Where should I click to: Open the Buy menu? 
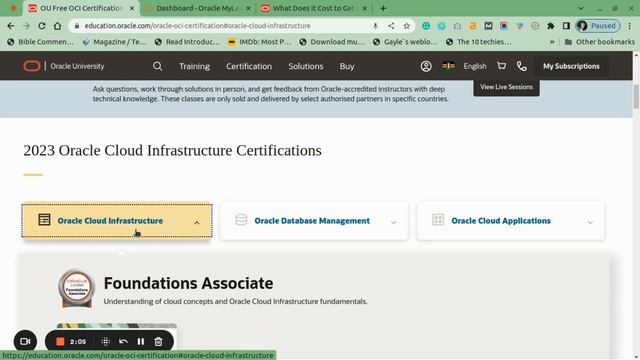tap(347, 66)
